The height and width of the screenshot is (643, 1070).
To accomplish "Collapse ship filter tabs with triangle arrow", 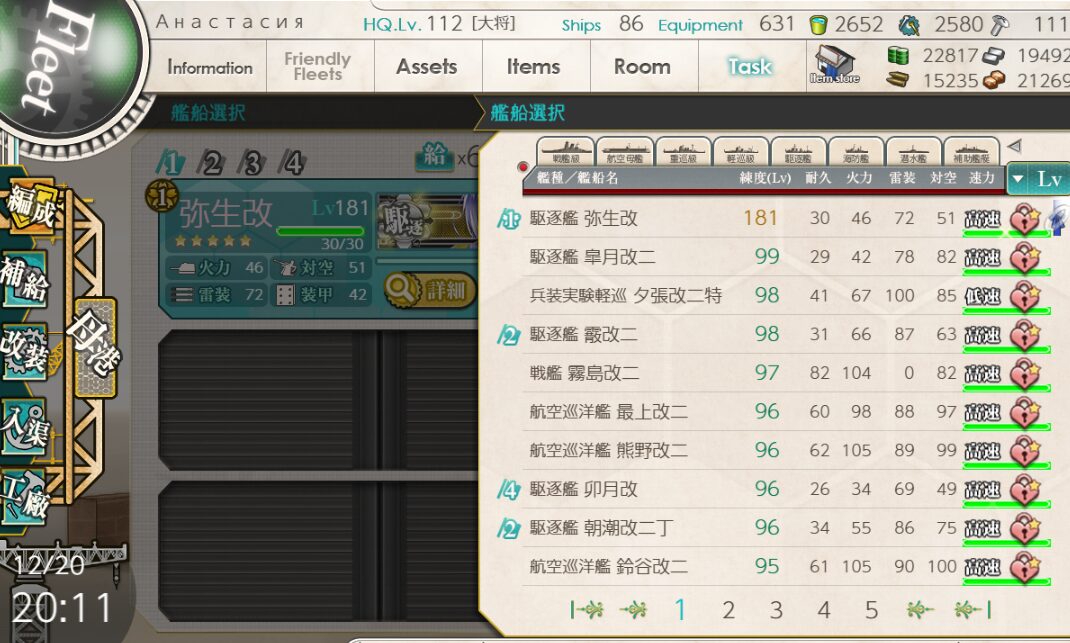I will [1014, 145].
